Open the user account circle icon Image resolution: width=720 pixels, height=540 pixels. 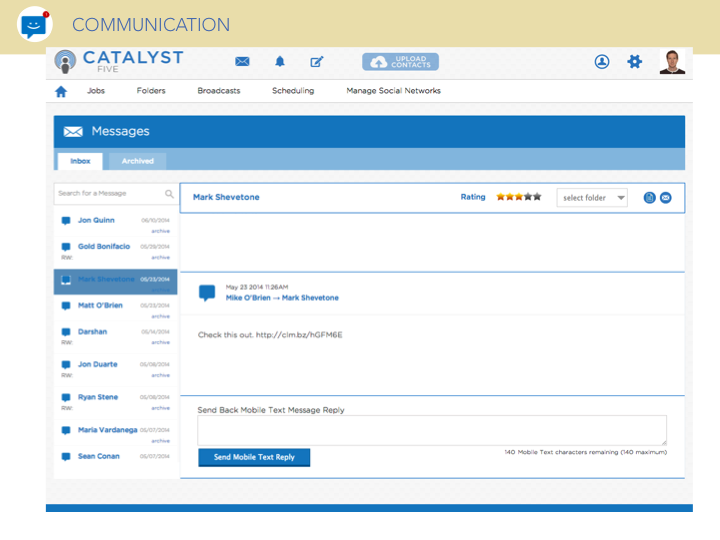602,62
